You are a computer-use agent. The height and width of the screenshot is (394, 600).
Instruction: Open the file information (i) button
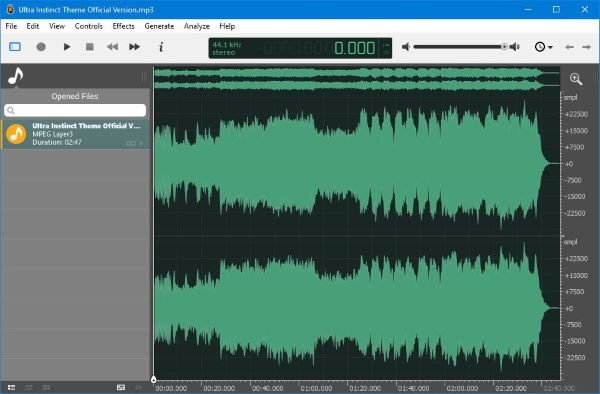tap(161, 47)
